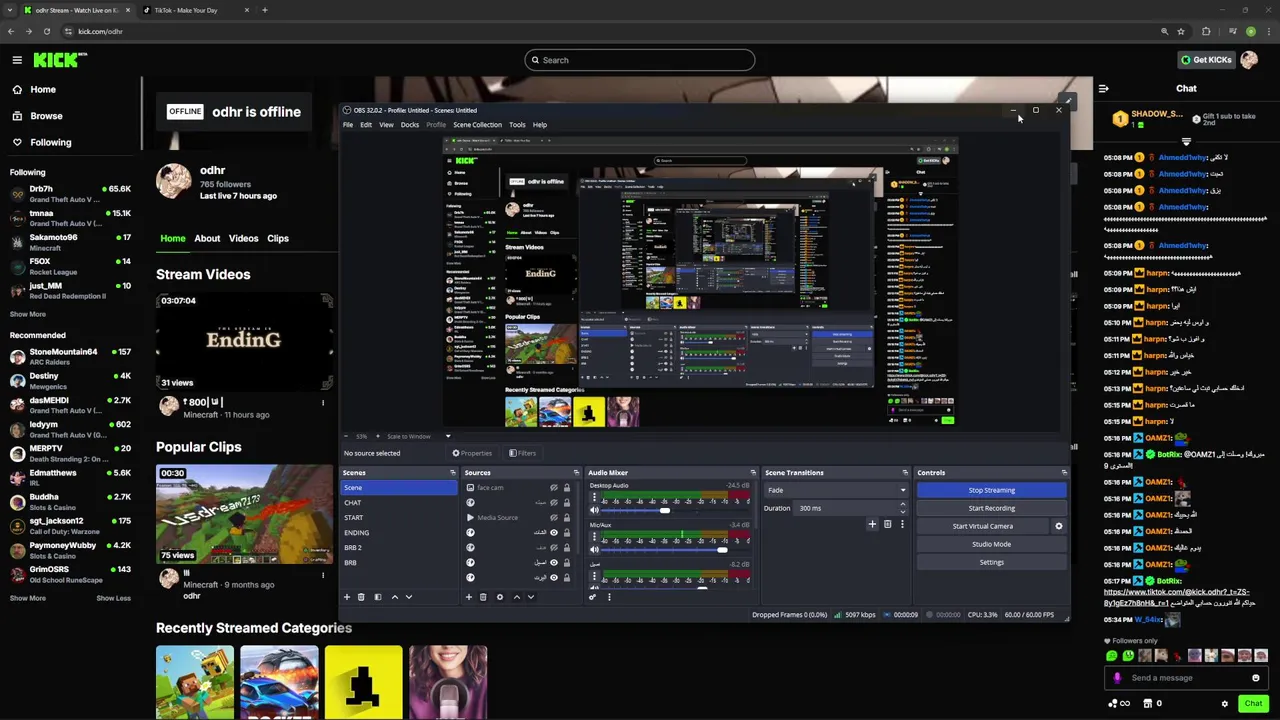Screen dimensions: 1280x720
Task: Open the OBS Docks menu
Action: 410,125
